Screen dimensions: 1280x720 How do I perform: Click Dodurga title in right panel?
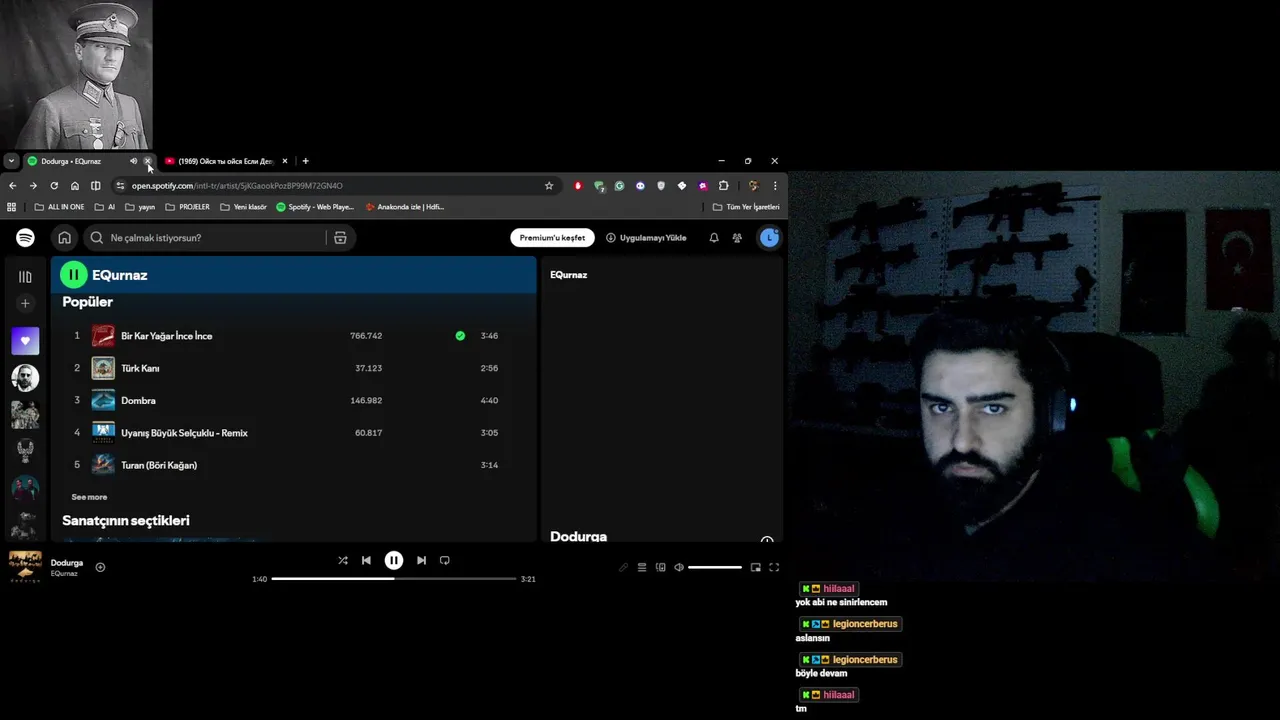click(x=578, y=537)
